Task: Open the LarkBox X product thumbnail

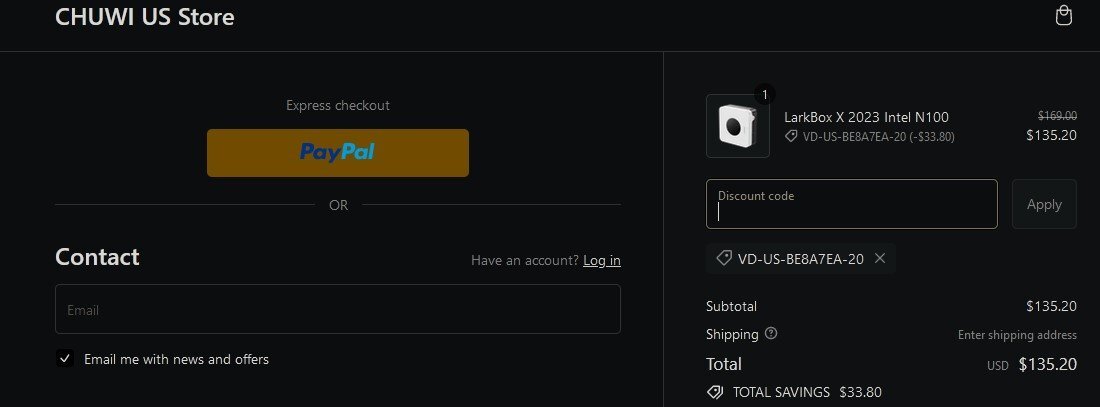Action: [x=738, y=126]
